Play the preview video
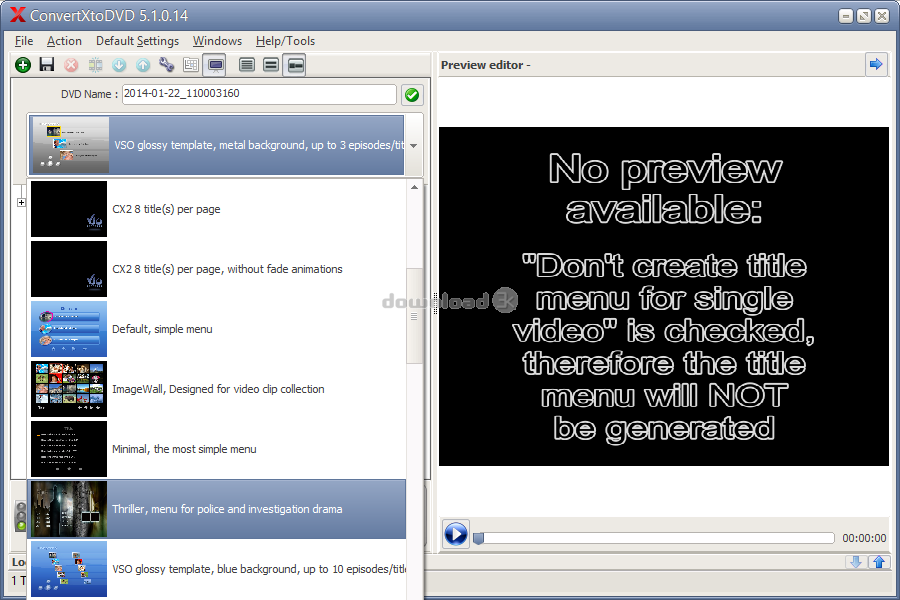900x600 pixels. (456, 534)
